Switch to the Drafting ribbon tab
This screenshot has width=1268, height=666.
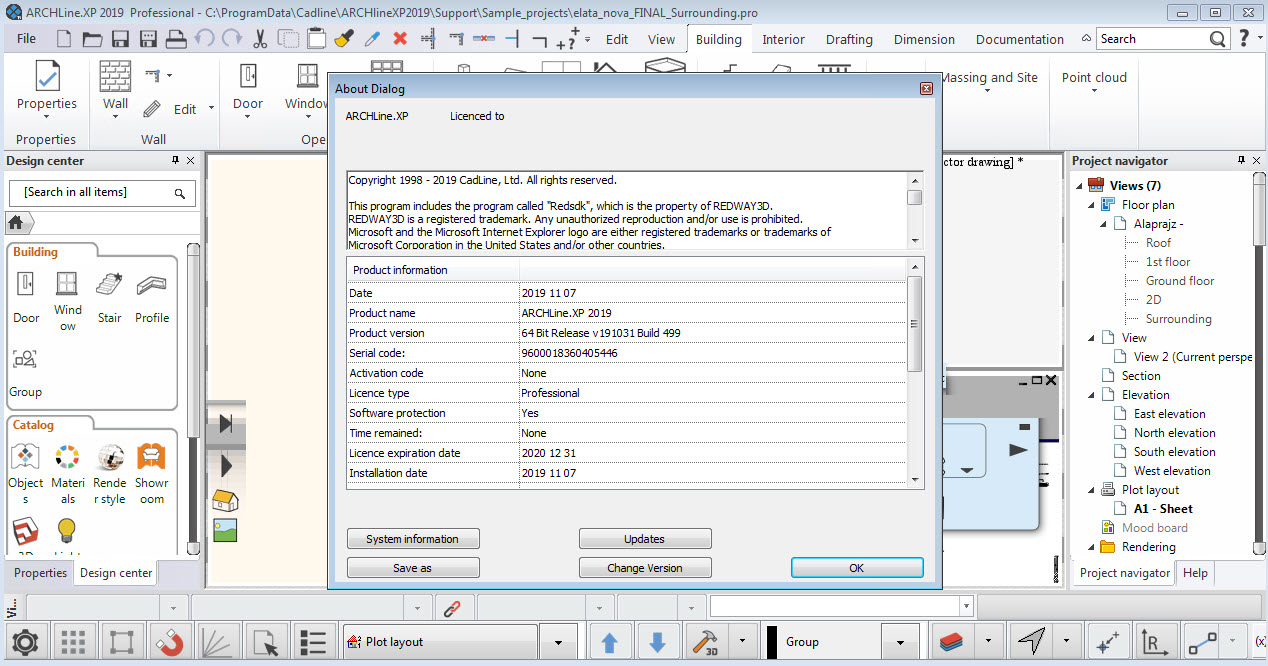[x=849, y=39]
